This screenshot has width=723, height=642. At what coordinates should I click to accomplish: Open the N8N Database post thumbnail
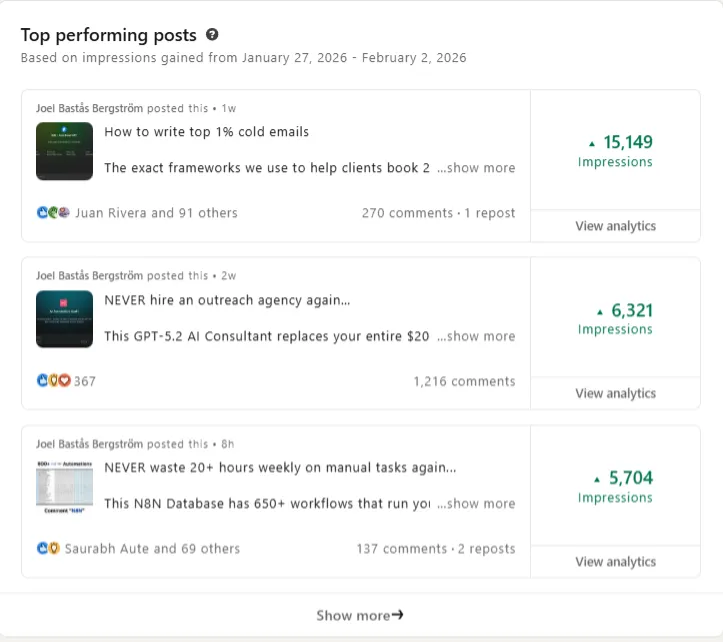(x=64, y=487)
